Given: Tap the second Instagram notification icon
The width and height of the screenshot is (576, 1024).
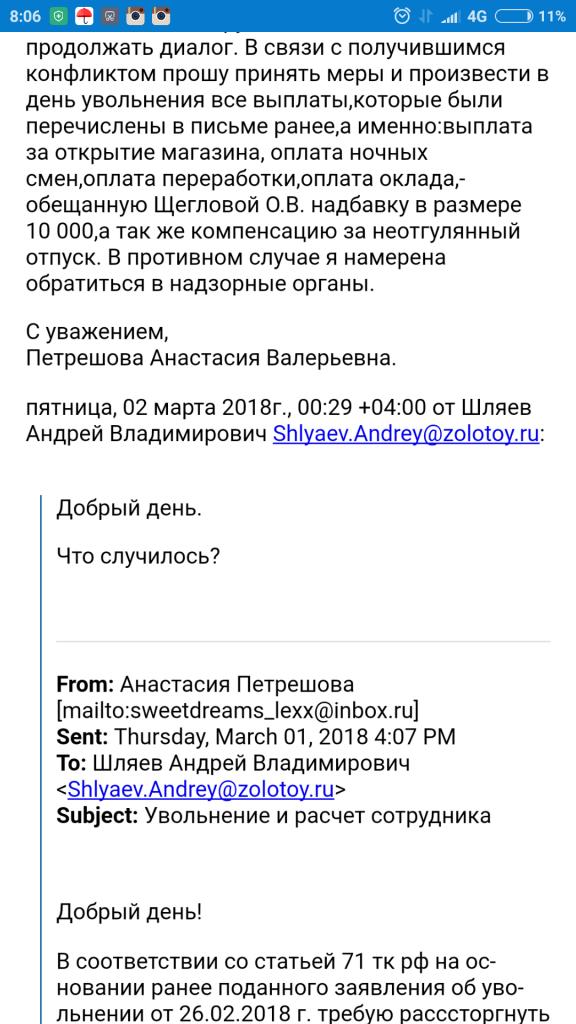Looking at the screenshot, I should pyautogui.click(x=161, y=16).
